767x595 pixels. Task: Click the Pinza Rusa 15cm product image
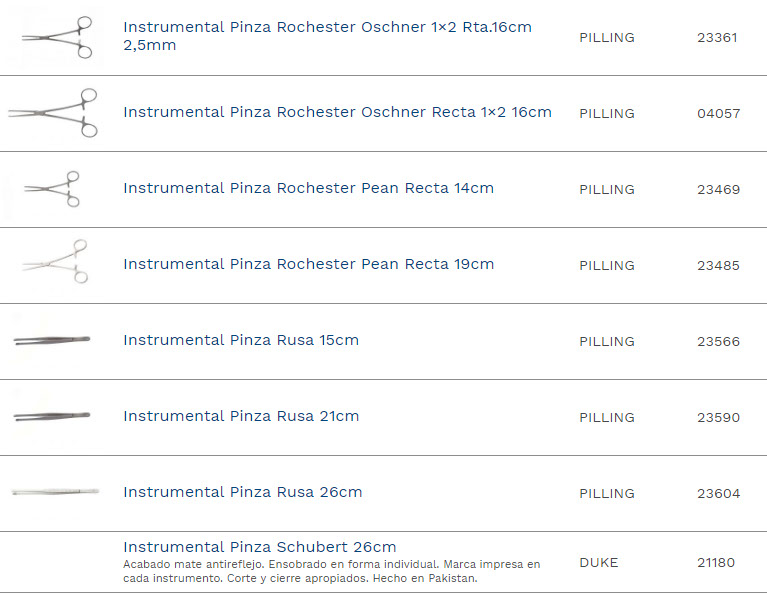(52, 341)
